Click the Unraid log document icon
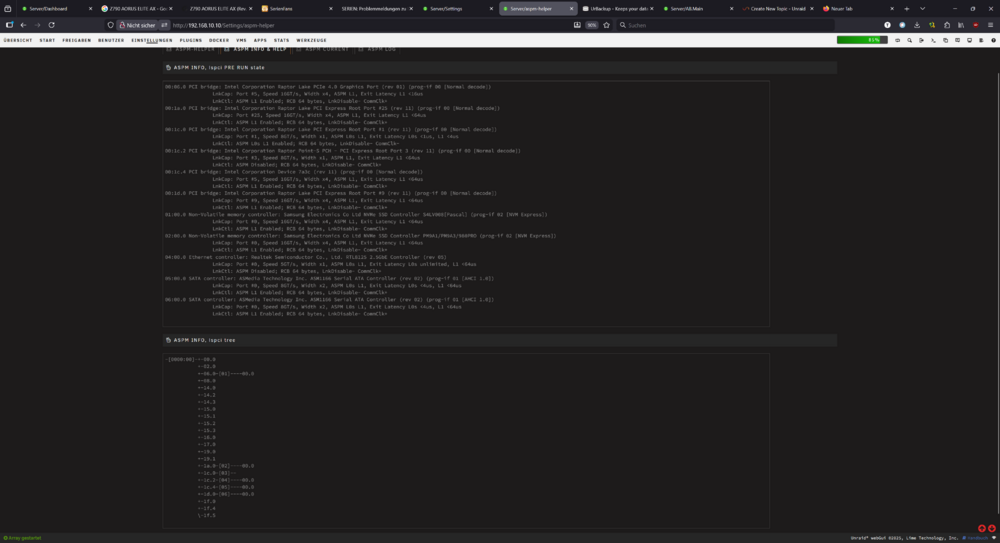 [982, 40]
